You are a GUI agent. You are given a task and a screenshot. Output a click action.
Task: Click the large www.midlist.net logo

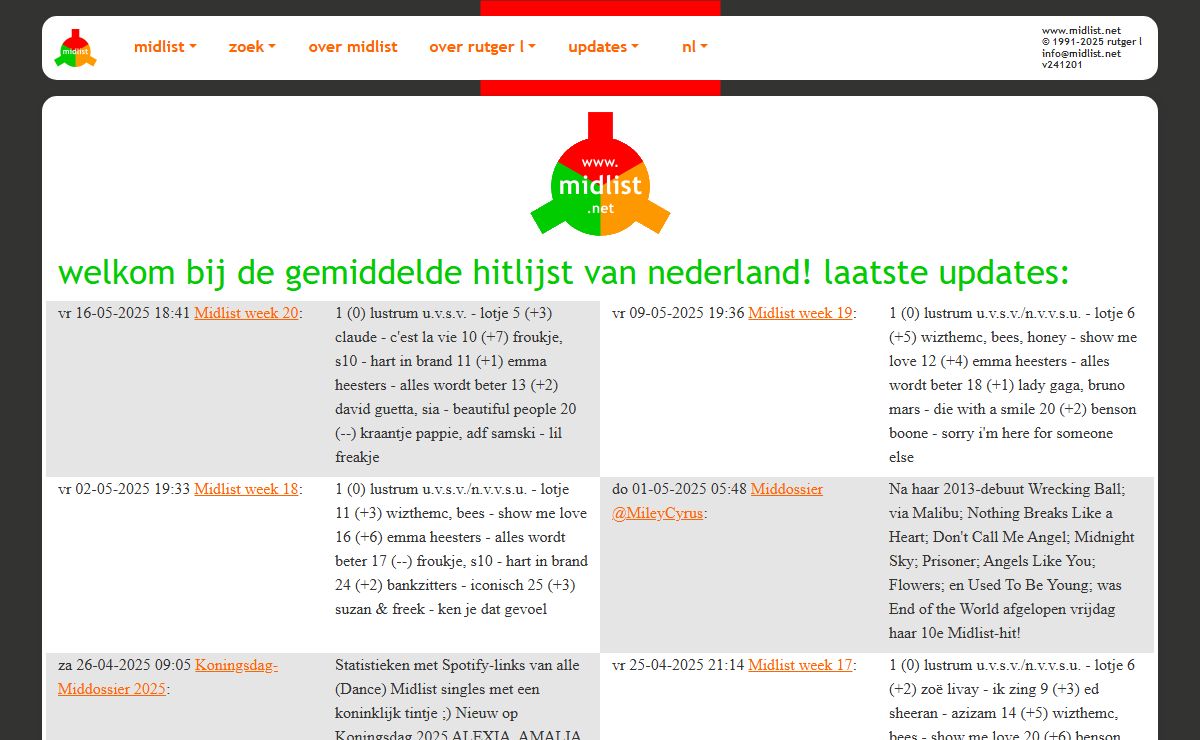click(x=600, y=174)
